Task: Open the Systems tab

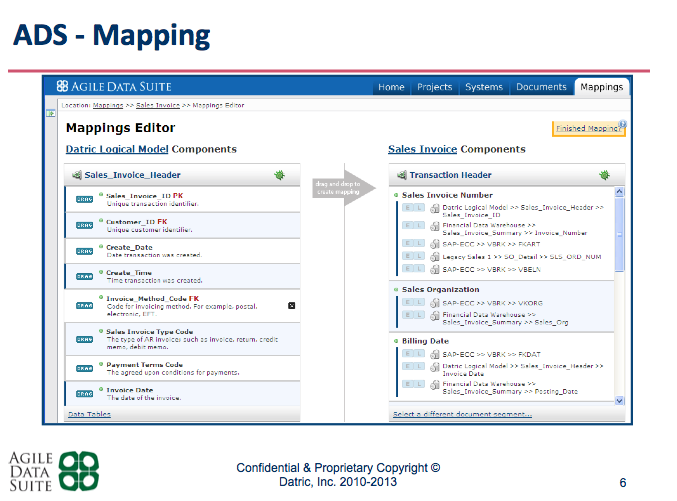Action: coord(484,87)
